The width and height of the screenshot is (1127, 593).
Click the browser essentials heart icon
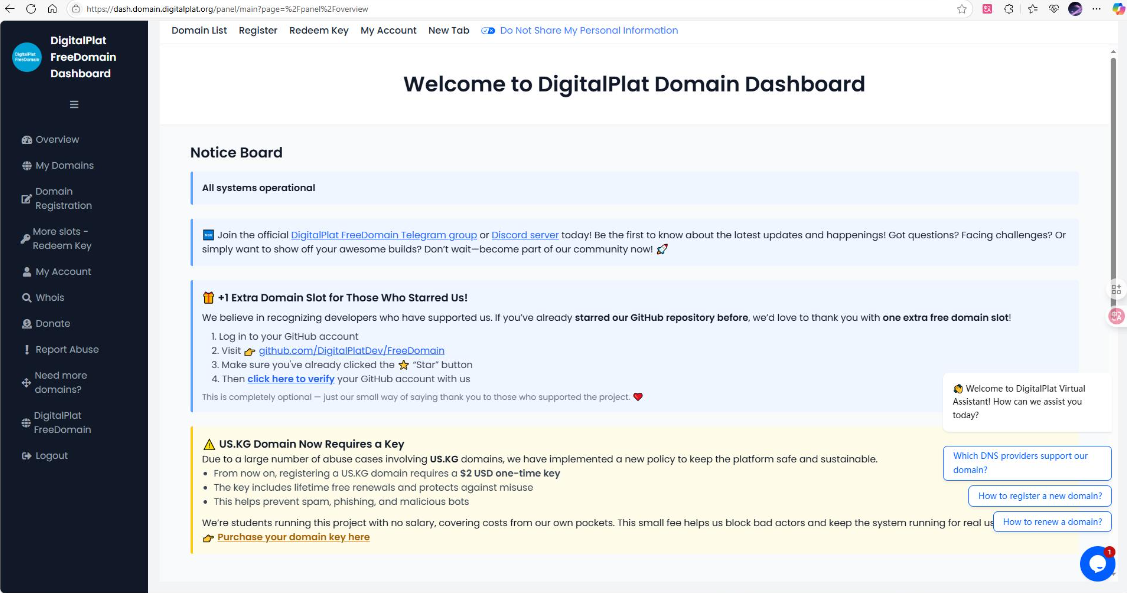1054,9
